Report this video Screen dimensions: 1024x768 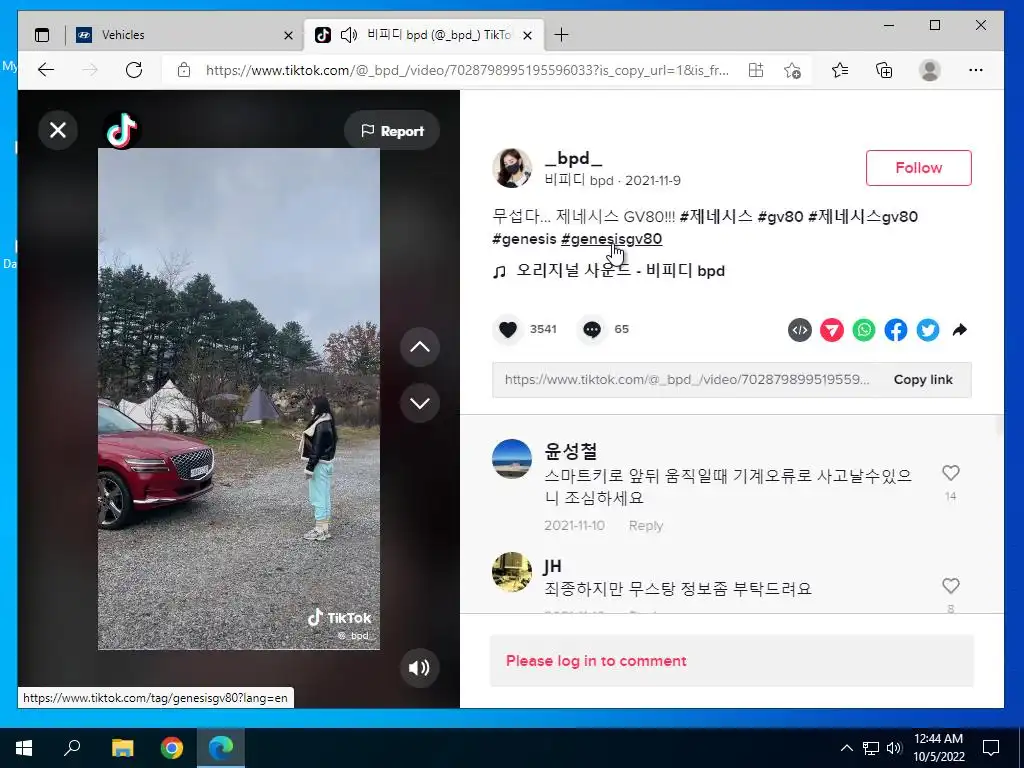click(x=392, y=131)
